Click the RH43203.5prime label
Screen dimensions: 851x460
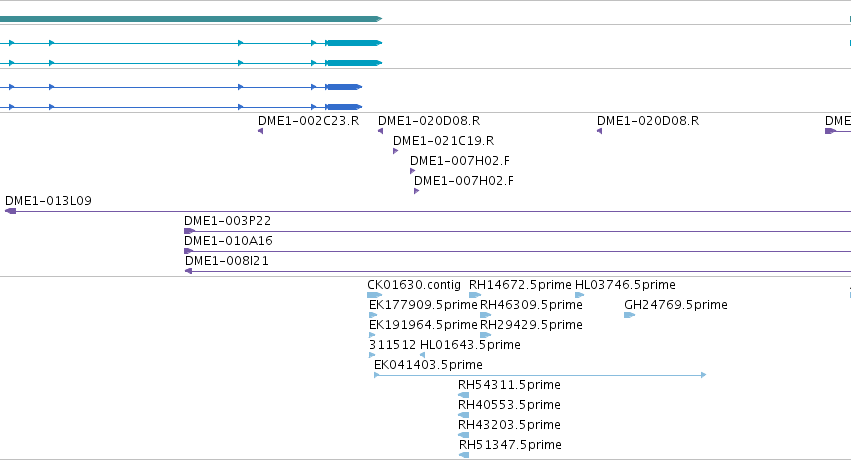click(x=509, y=425)
